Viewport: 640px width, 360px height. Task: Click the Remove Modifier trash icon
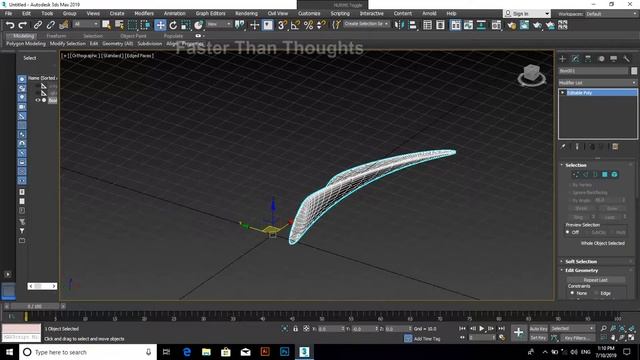click(615, 147)
